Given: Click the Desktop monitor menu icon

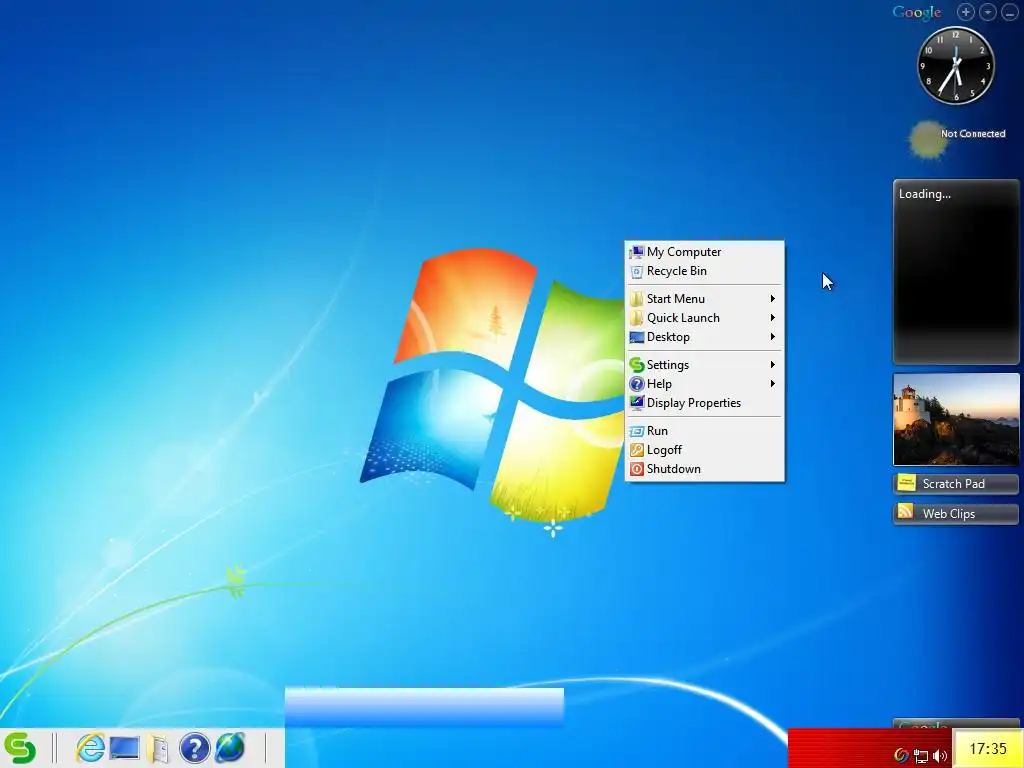Looking at the screenshot, I should click(637, 337).
